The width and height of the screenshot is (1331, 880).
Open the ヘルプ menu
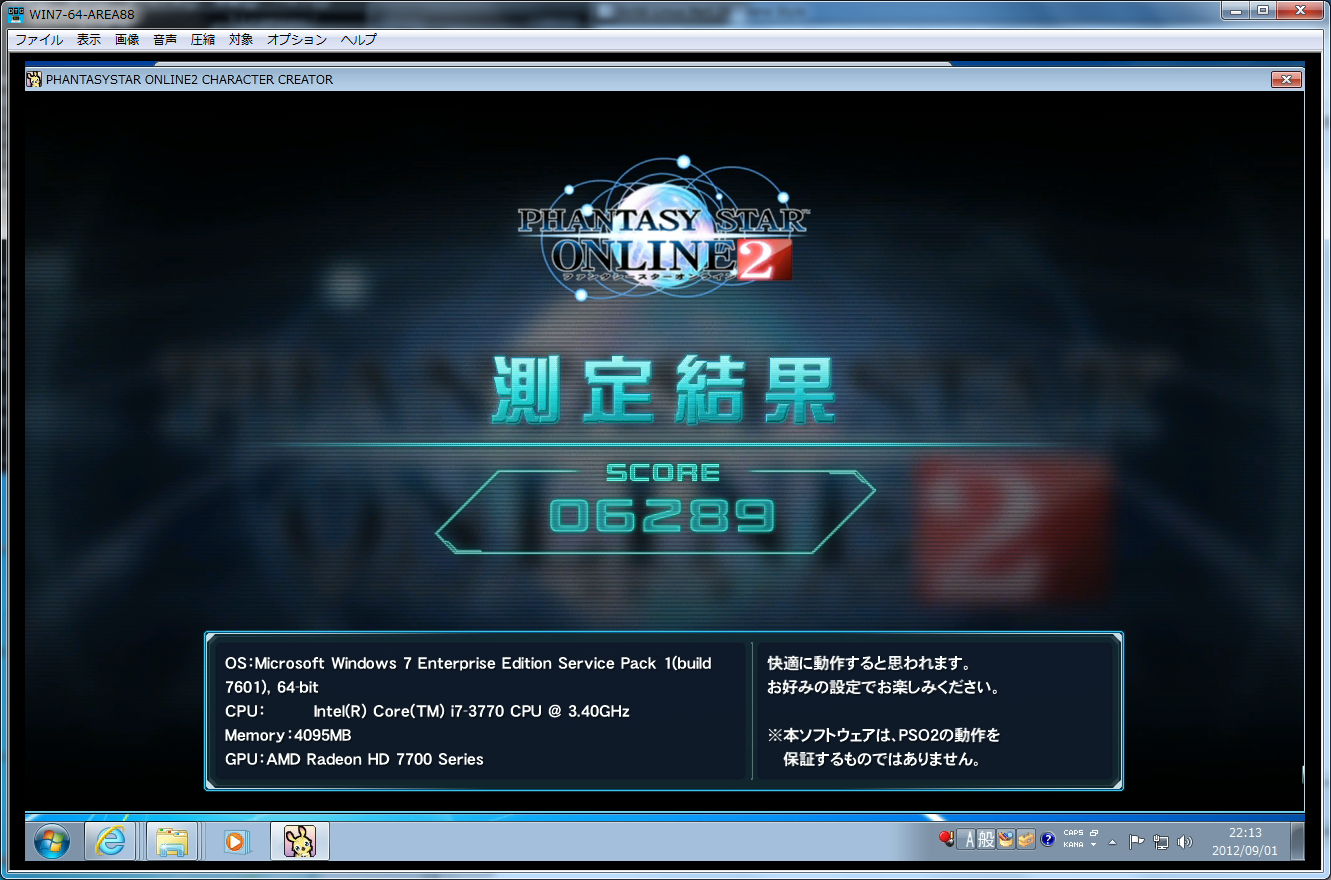pos(359,40)
